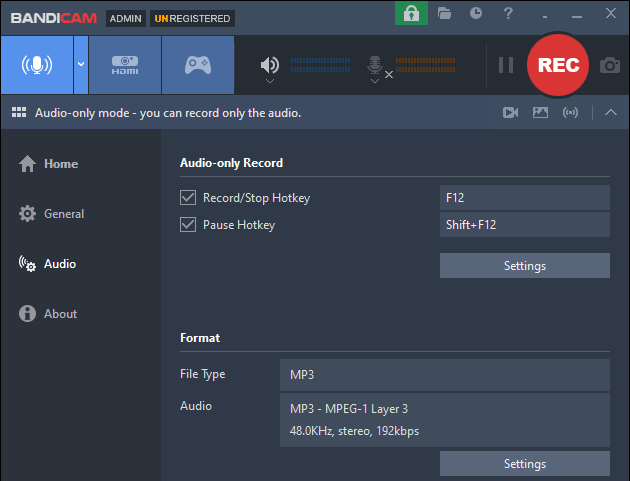Click the MP3 - MPEG-1 Layer 3 audio info box
Image resolution: width=630 pixels, height=481 pixels.
pos(445,420)
